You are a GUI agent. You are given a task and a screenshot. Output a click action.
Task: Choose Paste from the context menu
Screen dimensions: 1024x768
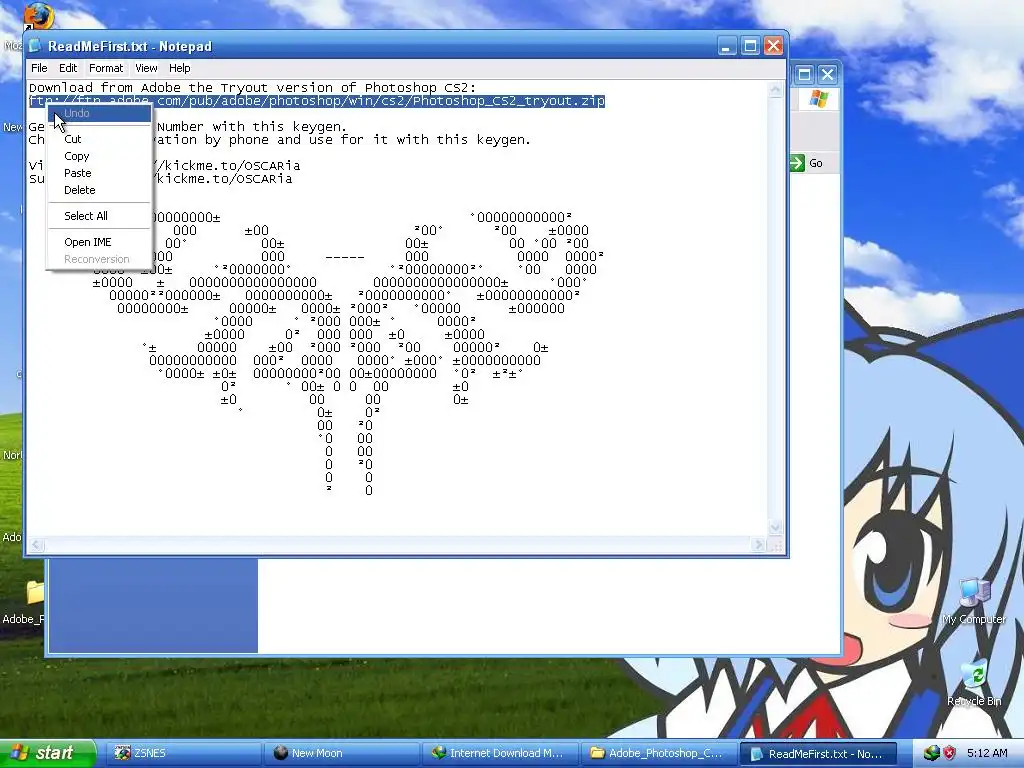(99, 173)
